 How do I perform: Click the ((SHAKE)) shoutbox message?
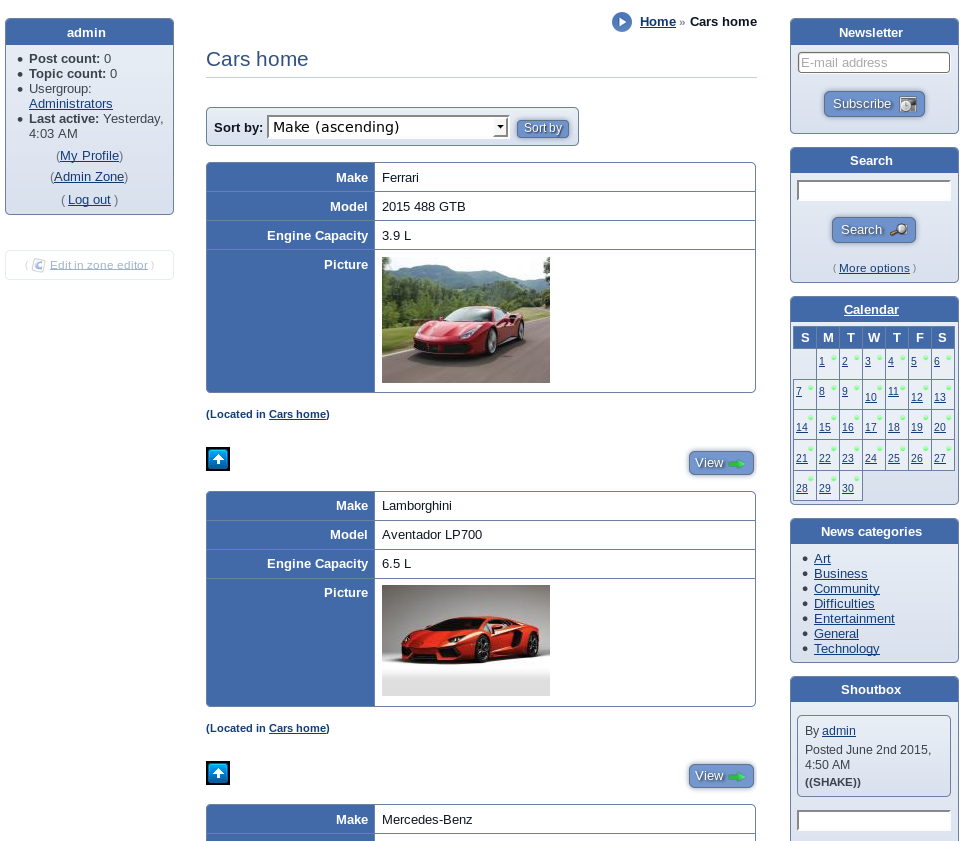tap(832, 783)
